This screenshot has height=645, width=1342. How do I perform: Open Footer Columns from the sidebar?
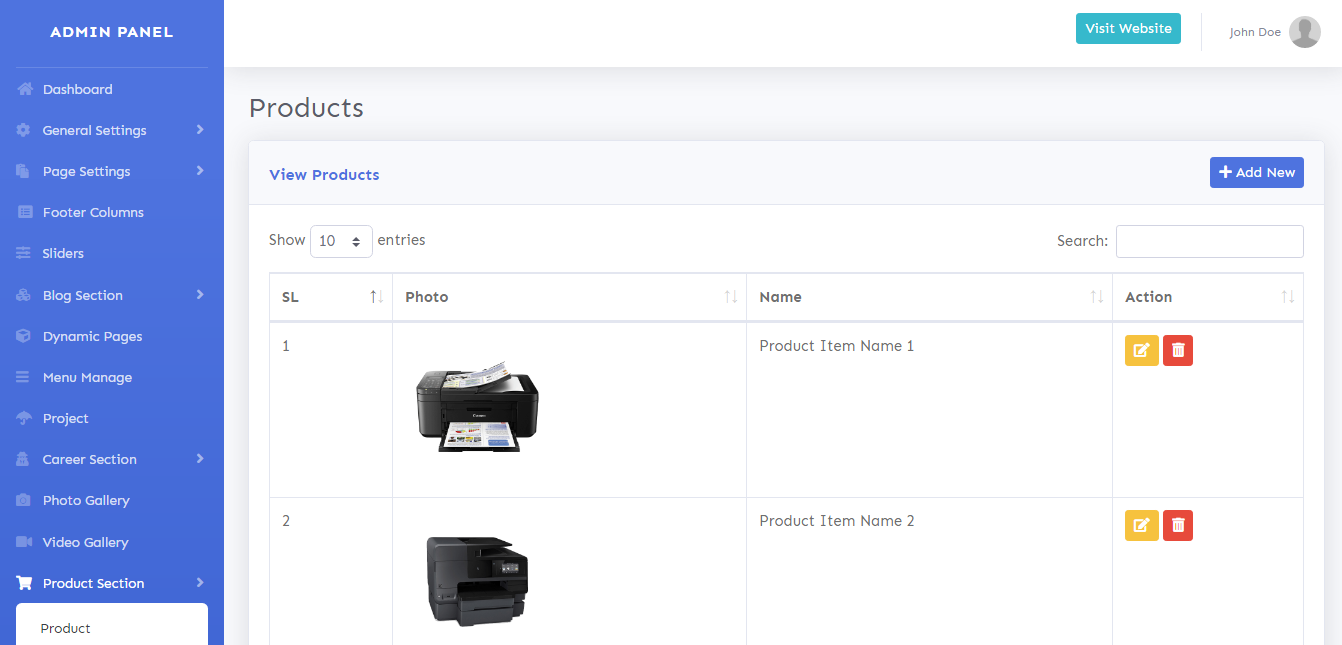pyautogui.click(x=93, y=213)
